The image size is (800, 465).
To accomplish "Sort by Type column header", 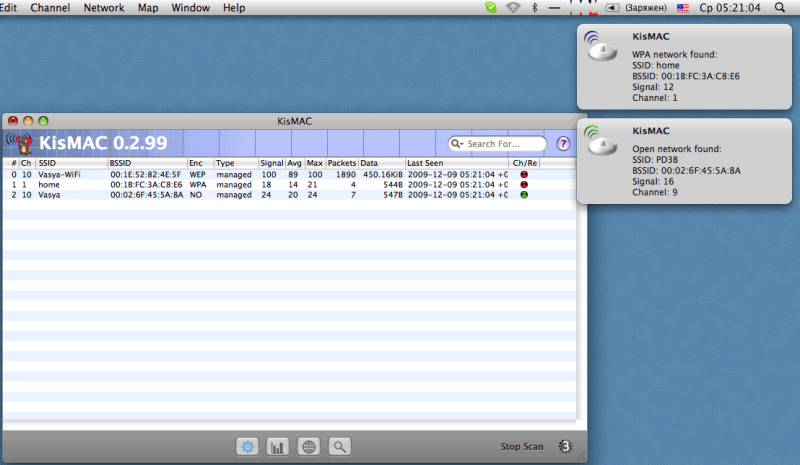I will (x=236, y=163).
